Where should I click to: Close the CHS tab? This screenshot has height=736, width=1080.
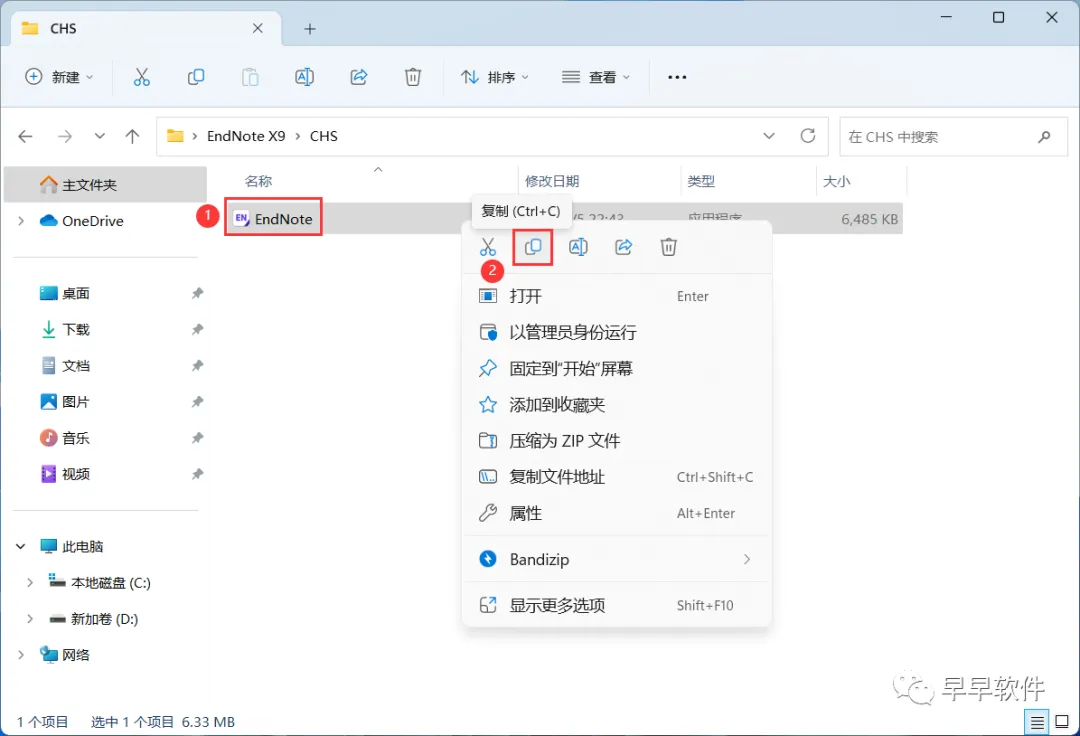pyautogui.click(x=258, y=28)
